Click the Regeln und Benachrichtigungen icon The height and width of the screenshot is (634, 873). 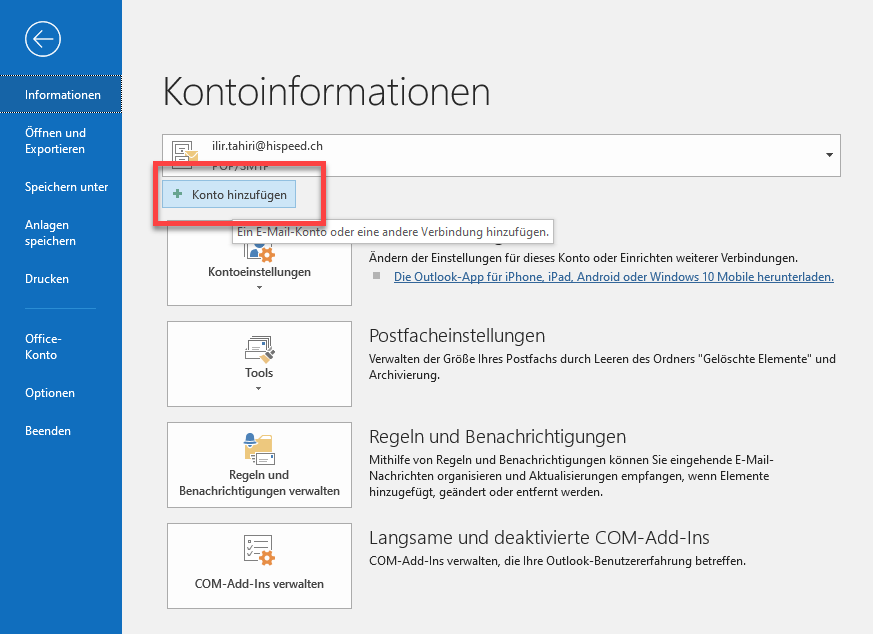coord(259,446)
